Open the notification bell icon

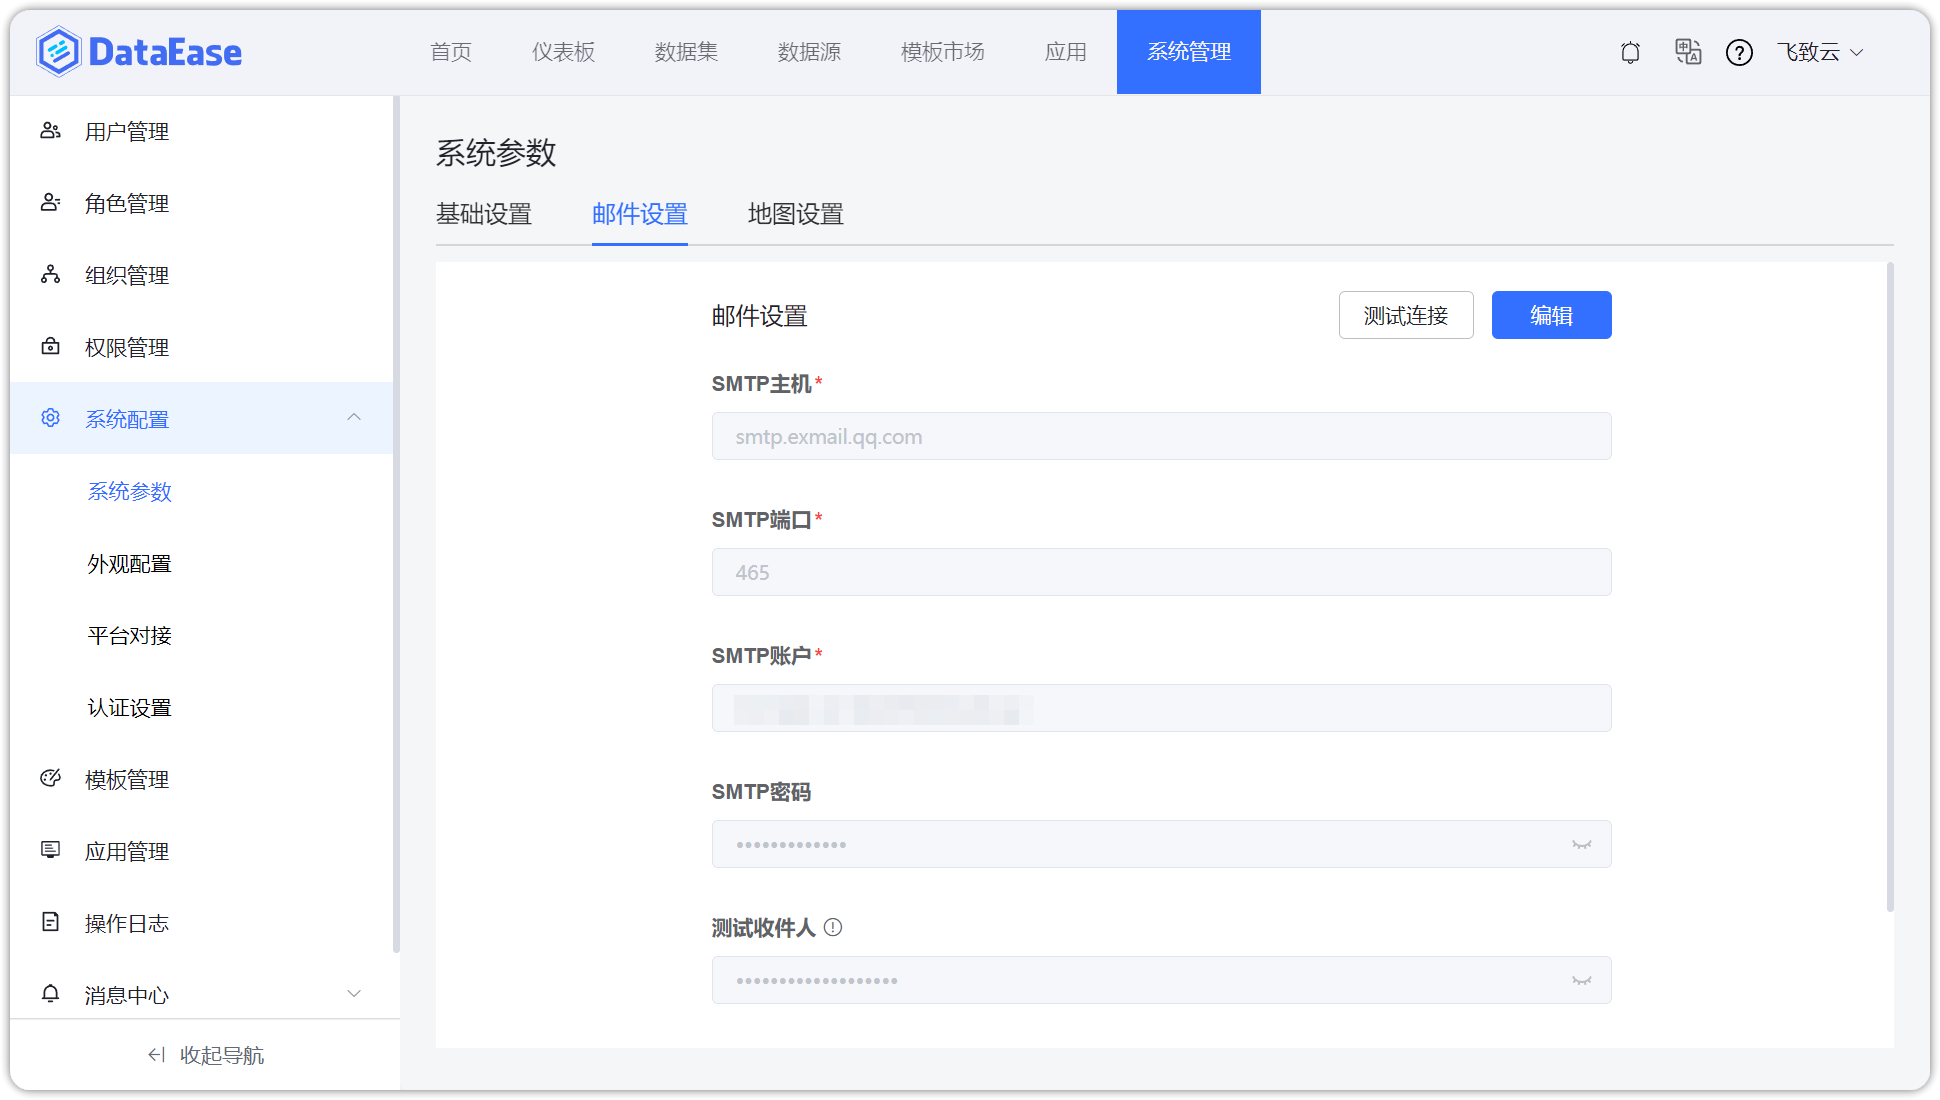pos(1630,52)
